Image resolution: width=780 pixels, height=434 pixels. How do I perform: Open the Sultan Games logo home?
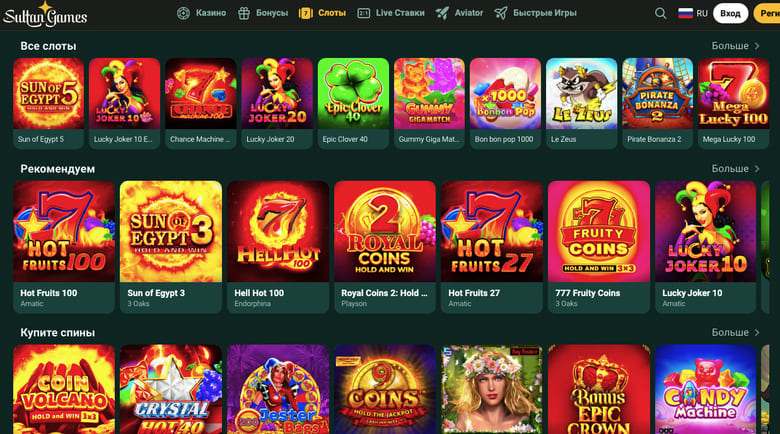coord(45,14)
